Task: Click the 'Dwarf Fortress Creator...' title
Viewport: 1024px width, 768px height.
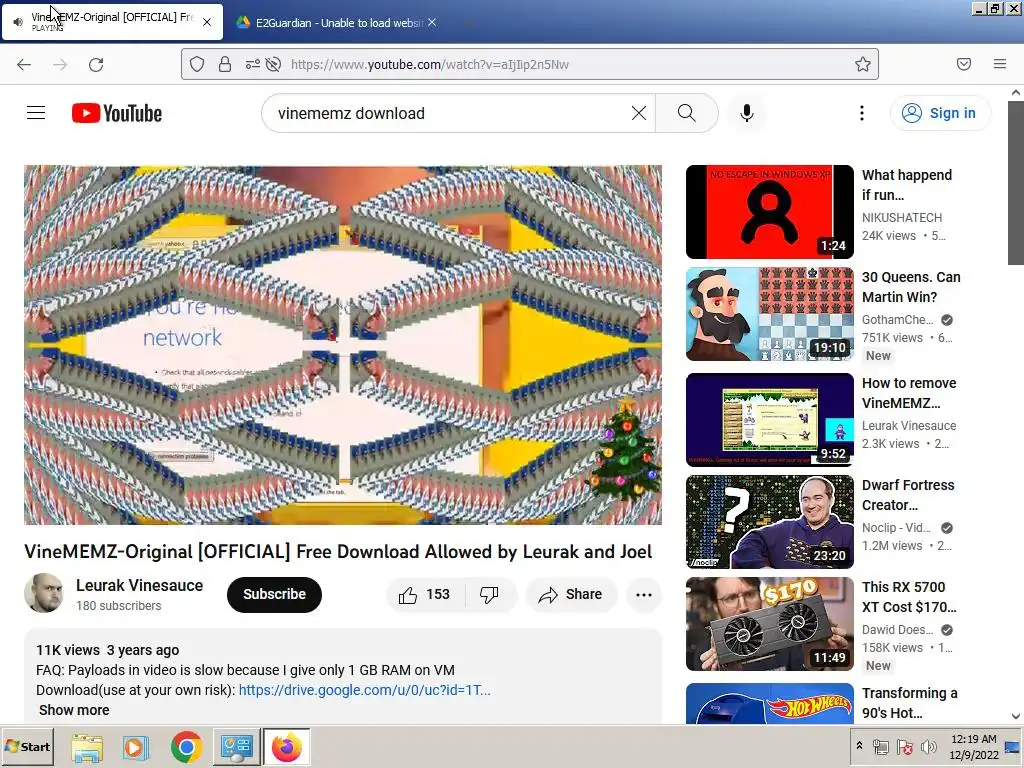Action: pos(908,494)
